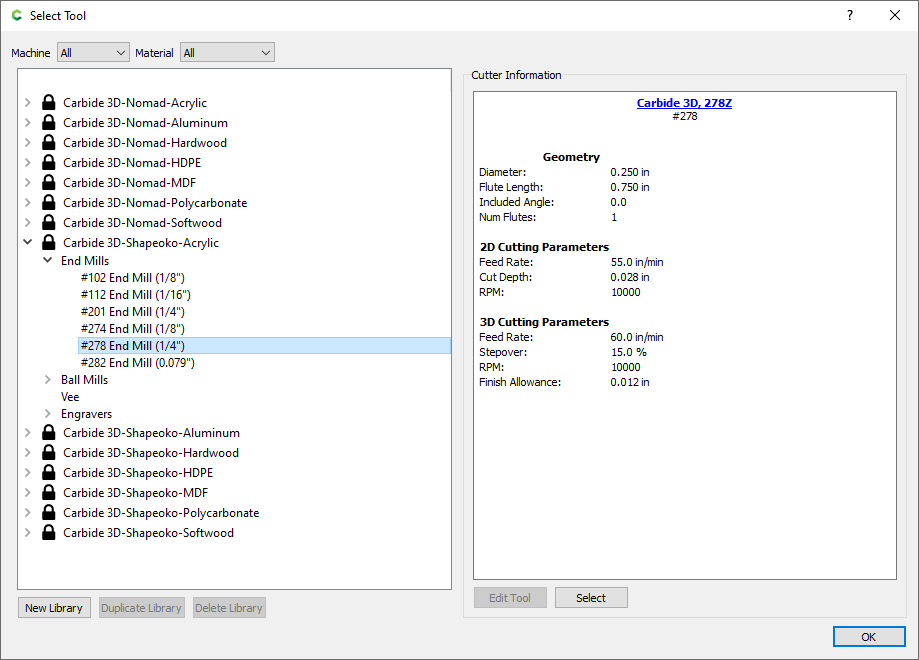
Task: Collapse the End Mills group
Action: (47, 260)
